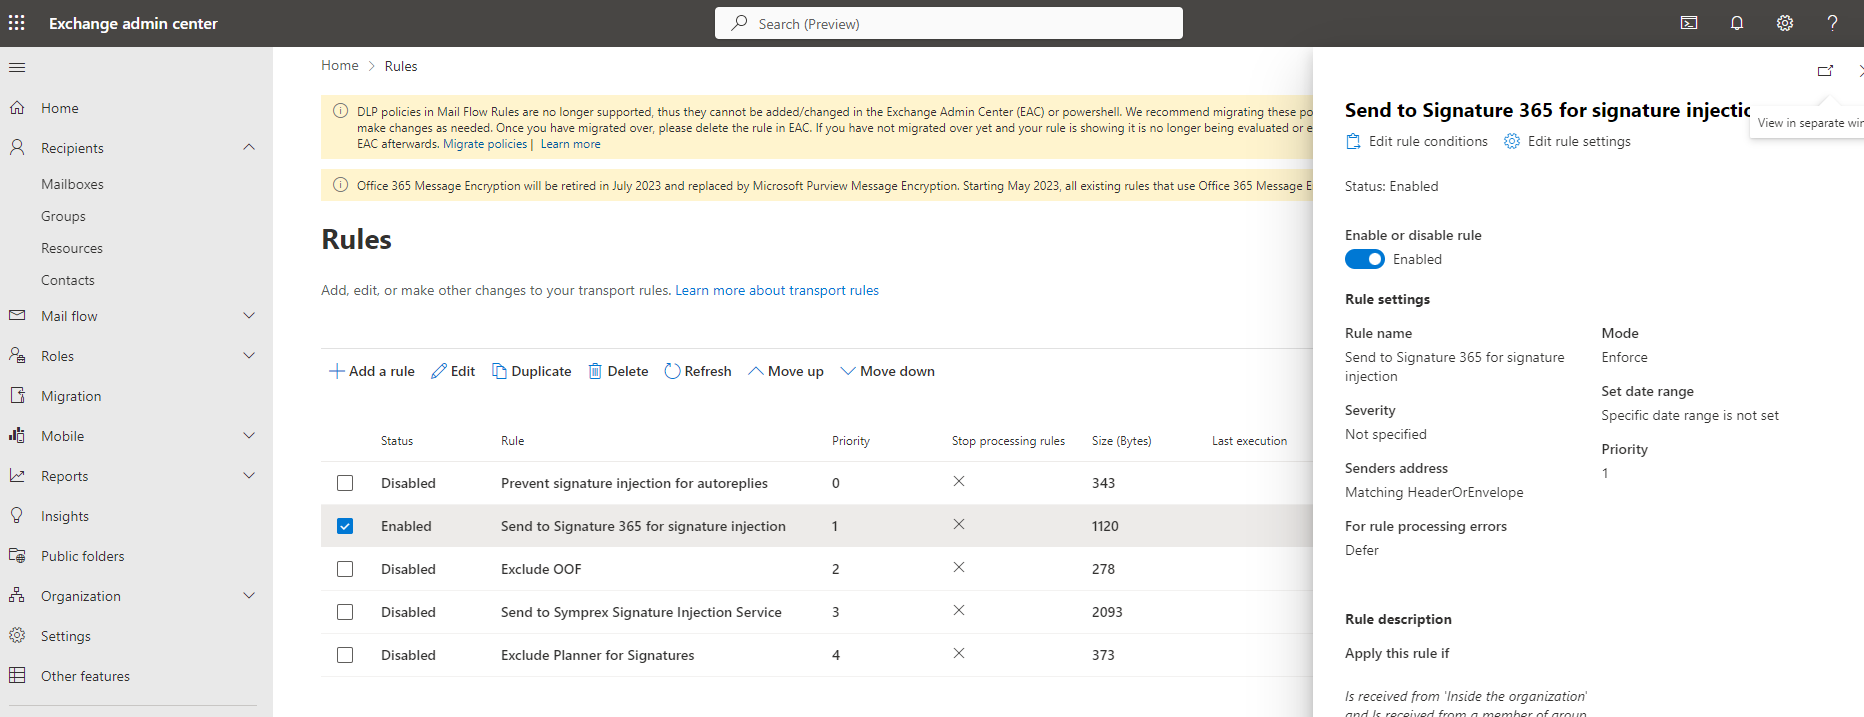Click the Duplicate copy icon
The height and width of the screenshot is (717, 1864).
point(499,371)
